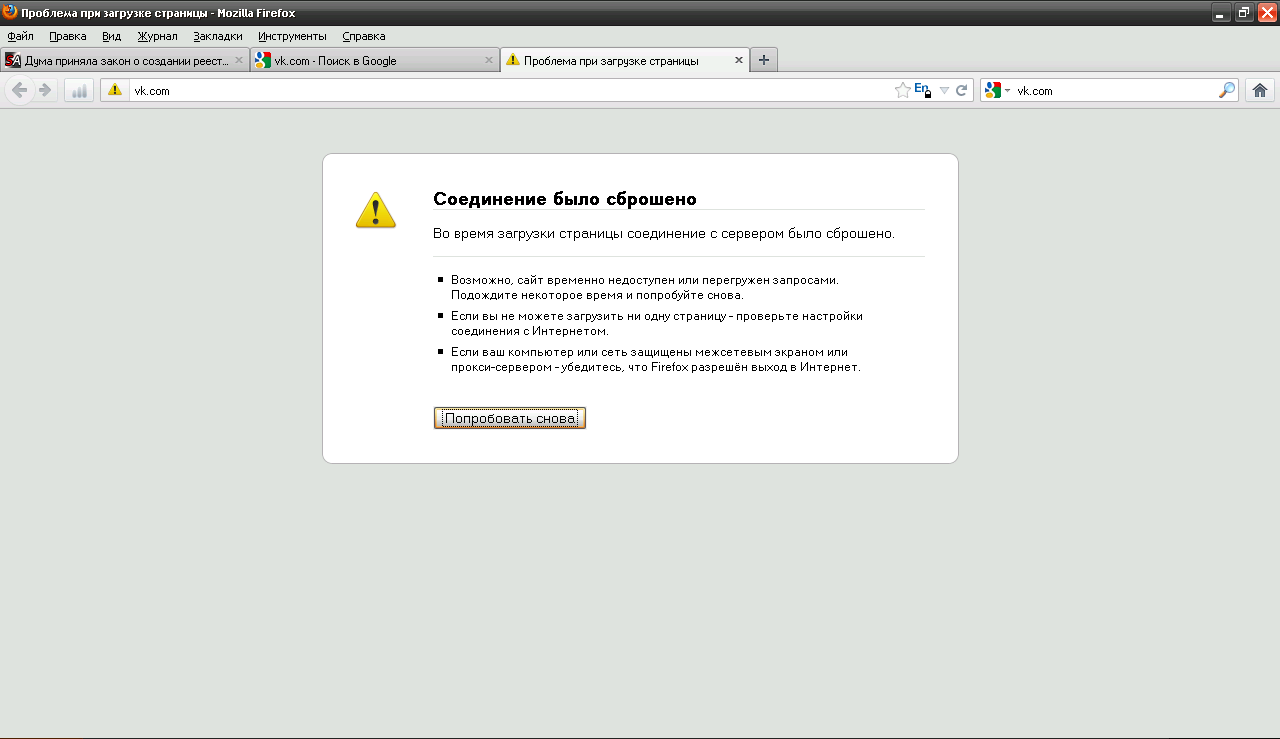
Task: Open the Инструменты menu
Action: (292, 36)
